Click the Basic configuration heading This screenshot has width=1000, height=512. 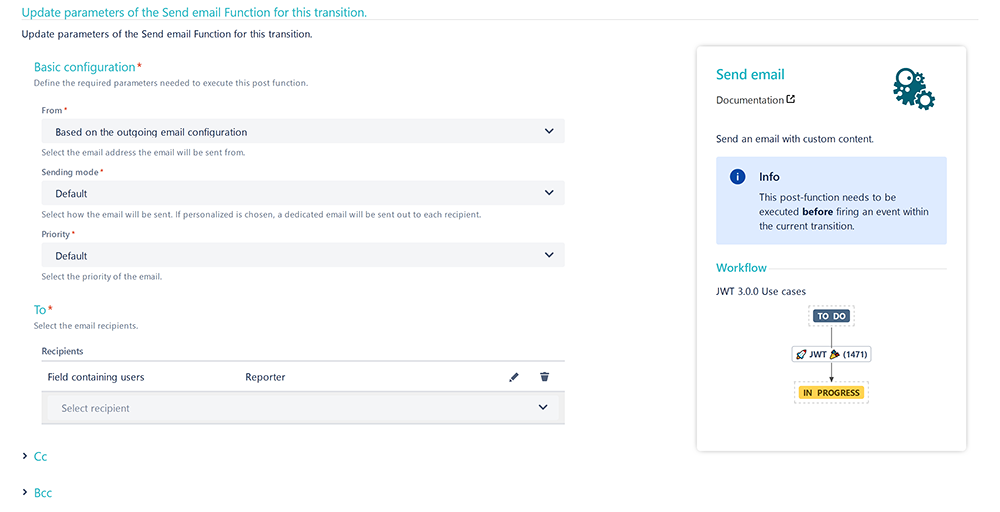85,67
